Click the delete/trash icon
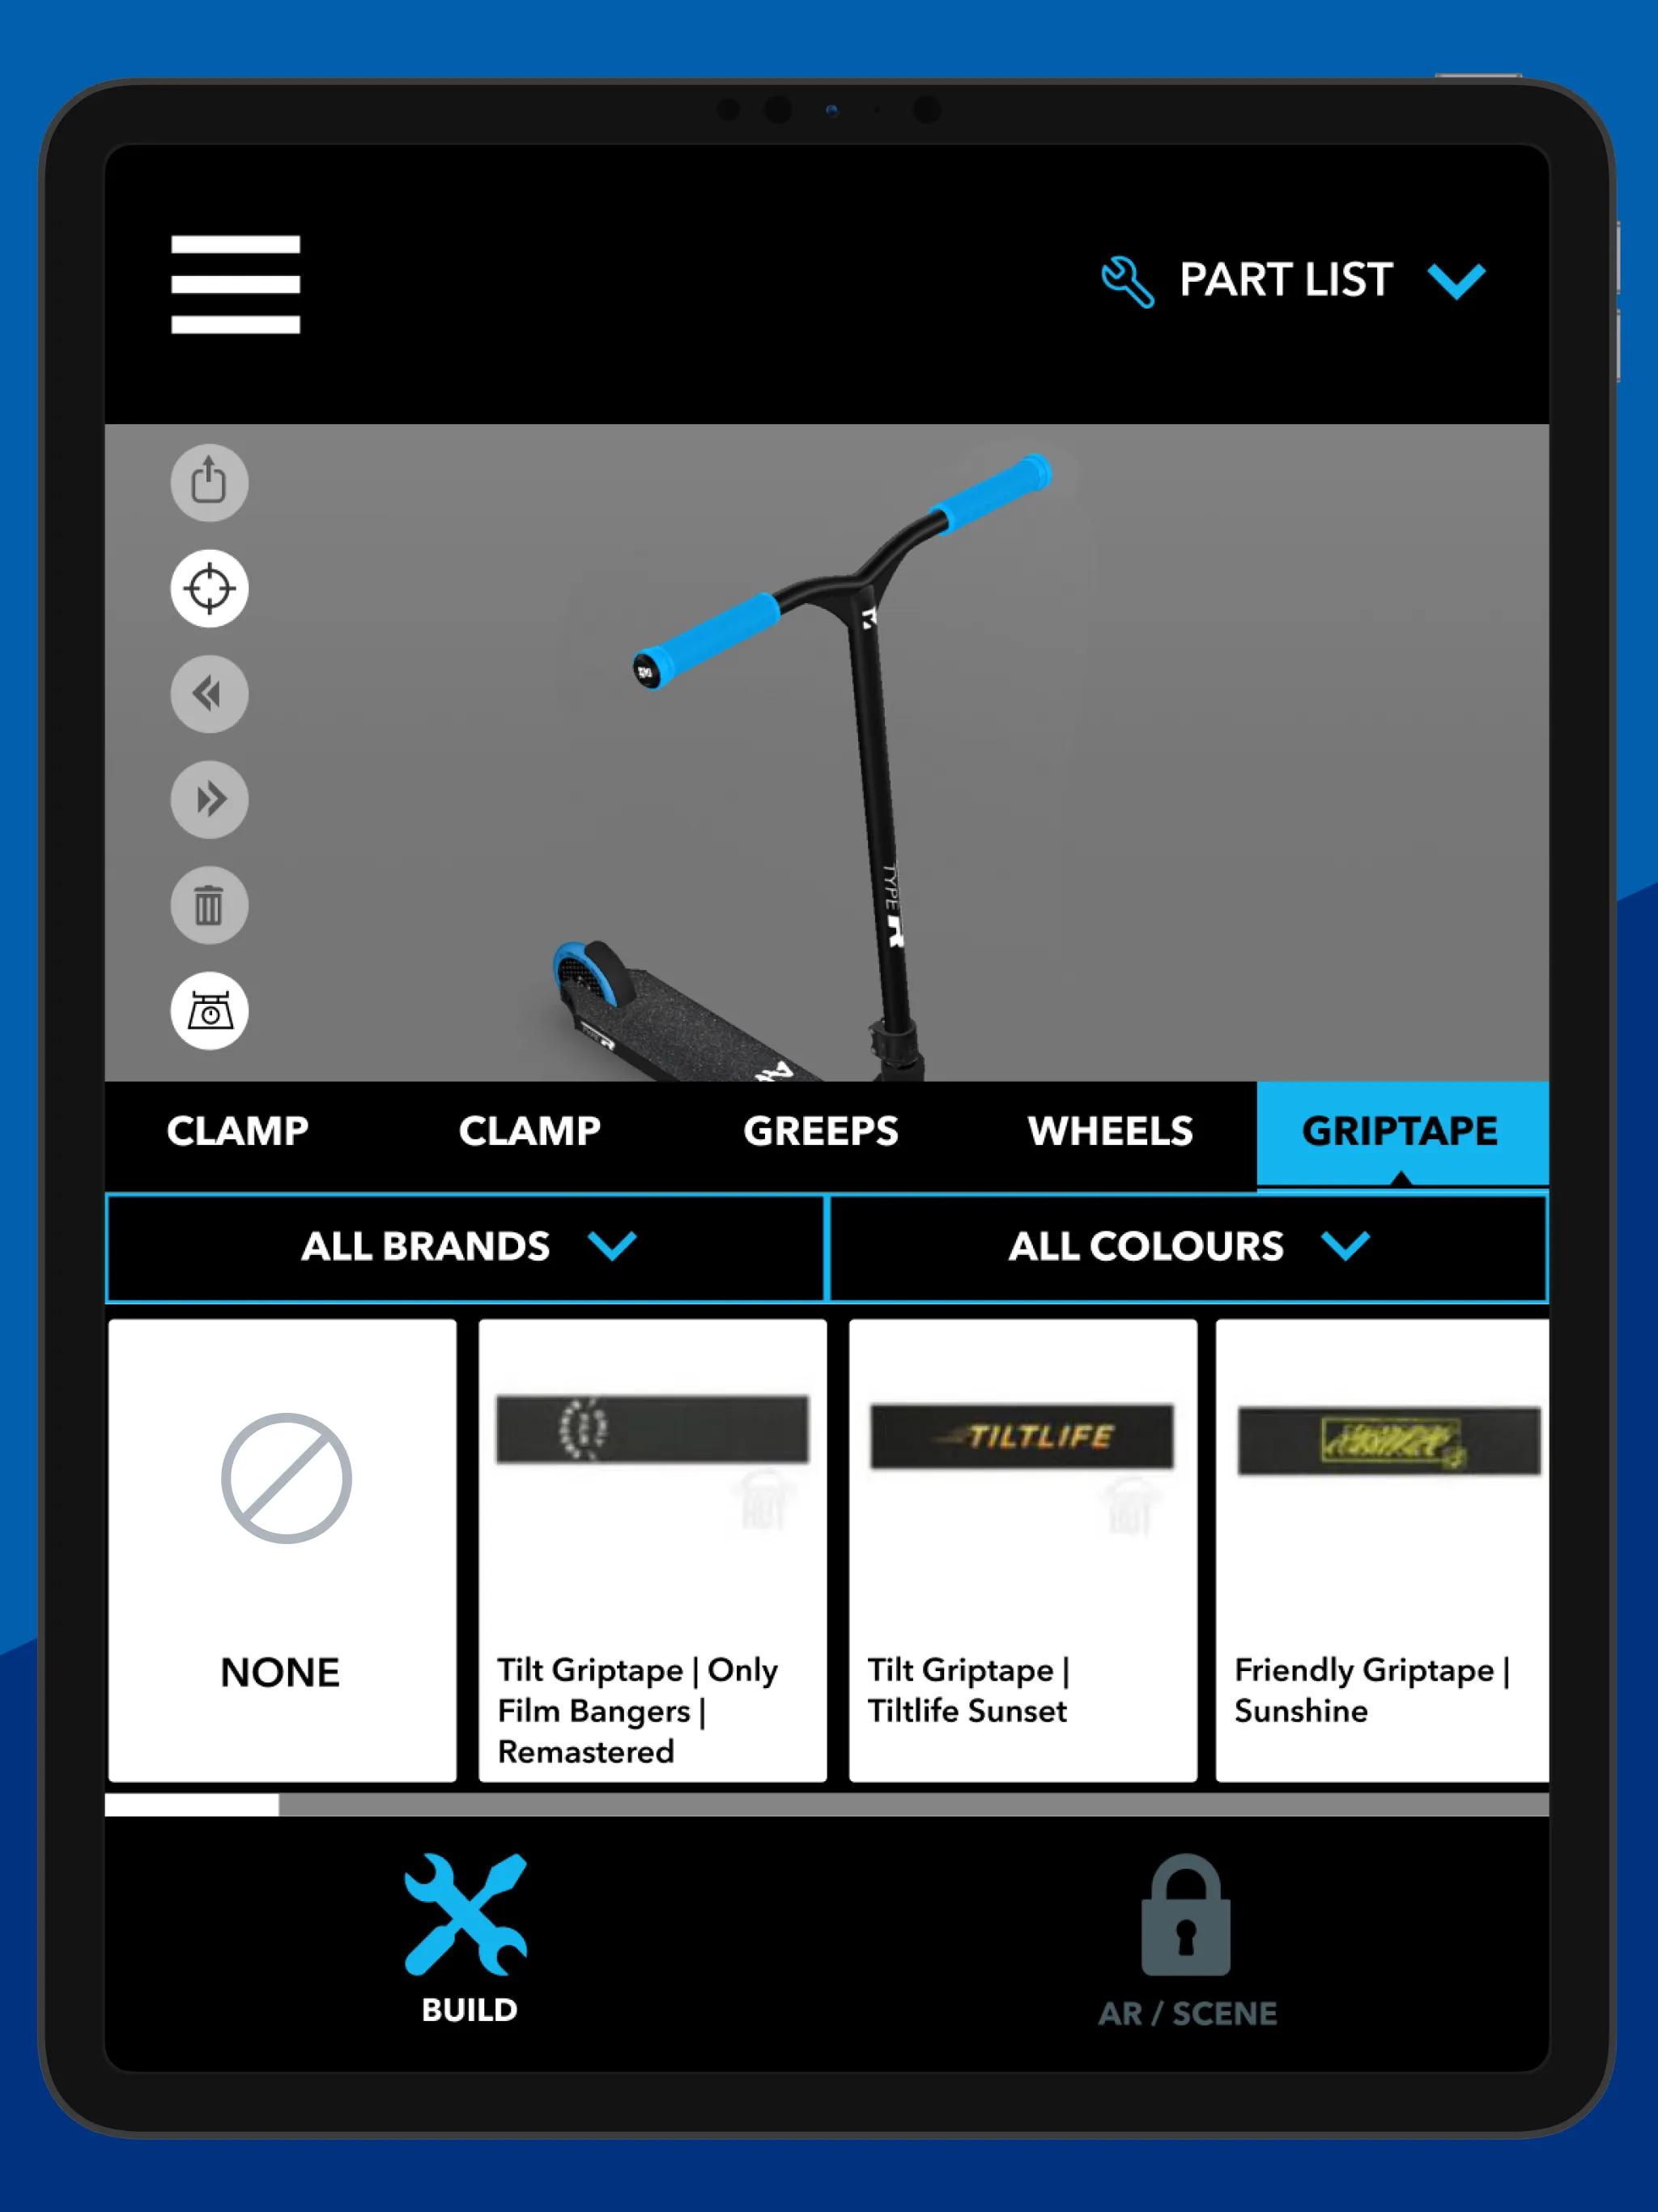 [210, 904]
